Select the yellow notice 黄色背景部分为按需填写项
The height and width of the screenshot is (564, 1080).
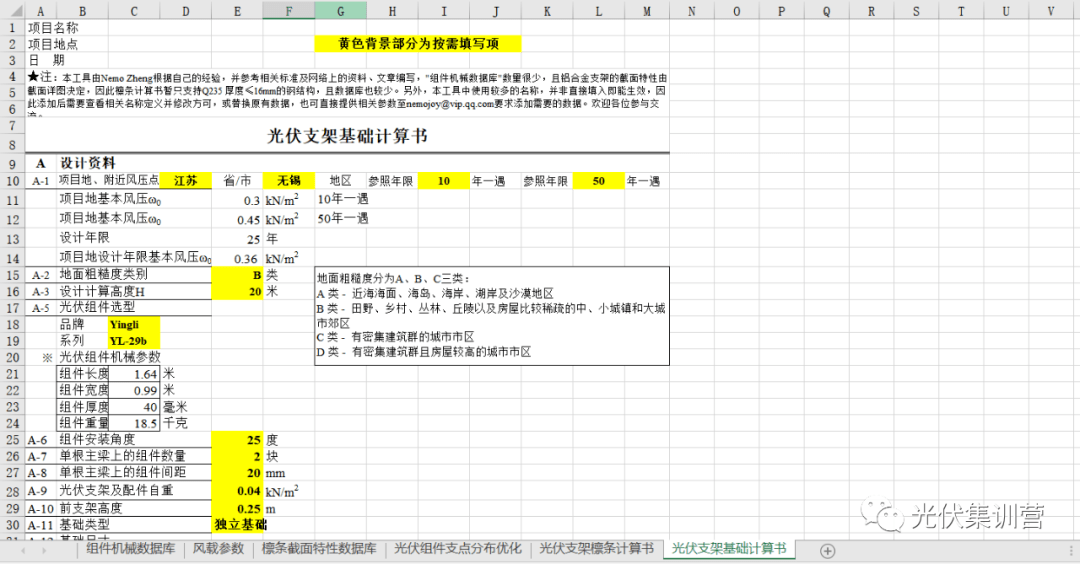coord(418,44)
